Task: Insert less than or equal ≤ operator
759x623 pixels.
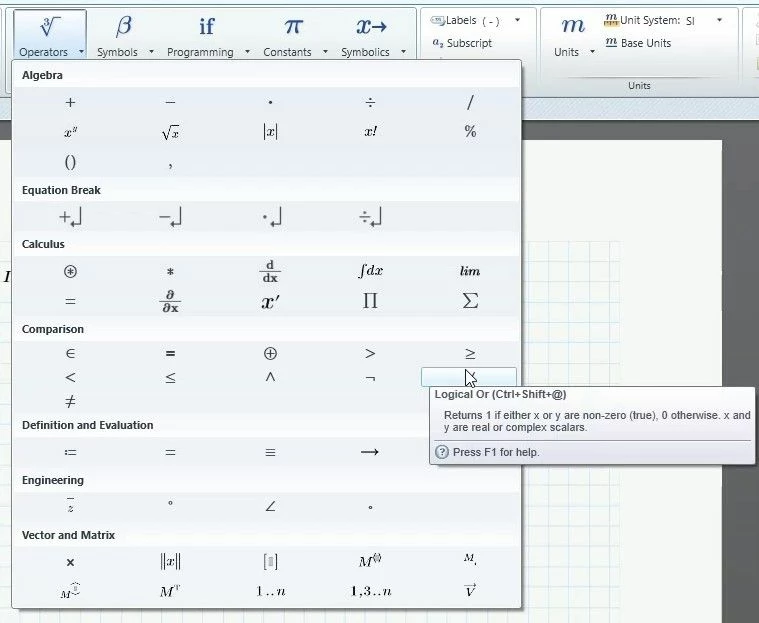Action: pos(170,378)
